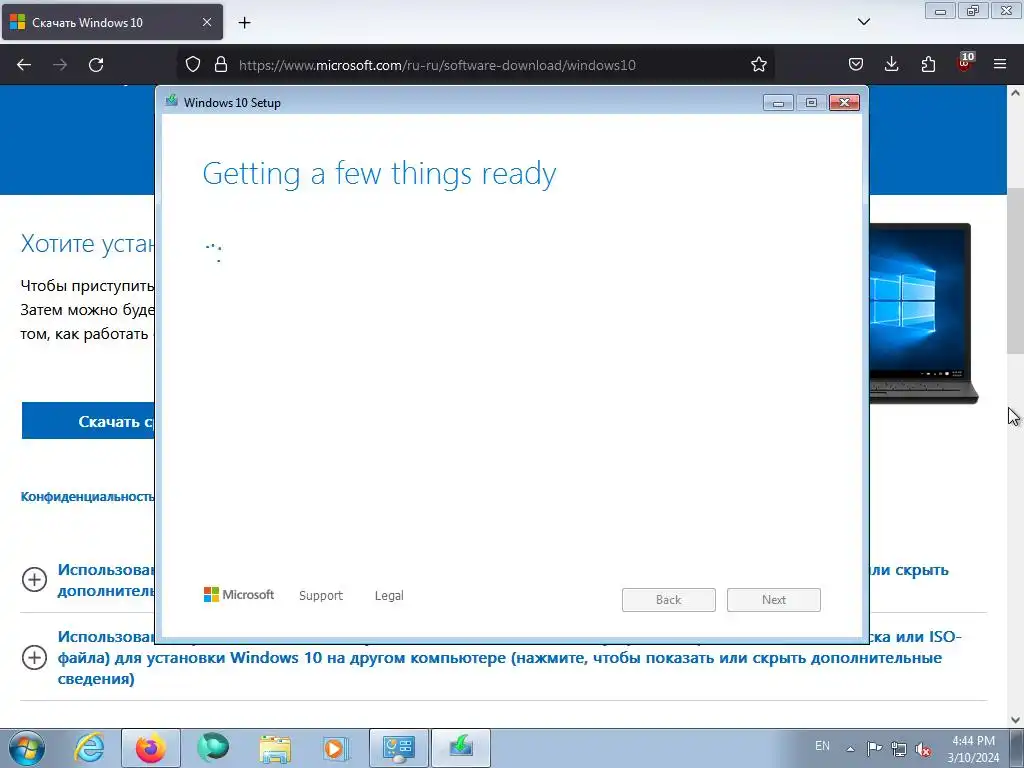The height and width of the screenshot is (768, 1024).
Task: Open Windows Media Player from taskbar
Action: pos(336,748)
